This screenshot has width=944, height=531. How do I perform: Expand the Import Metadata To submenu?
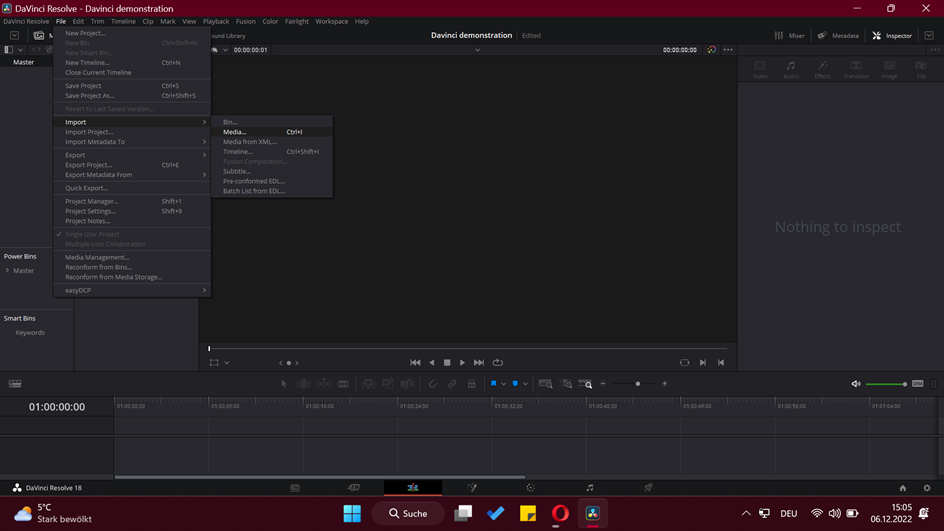click(x=132, y=142)
